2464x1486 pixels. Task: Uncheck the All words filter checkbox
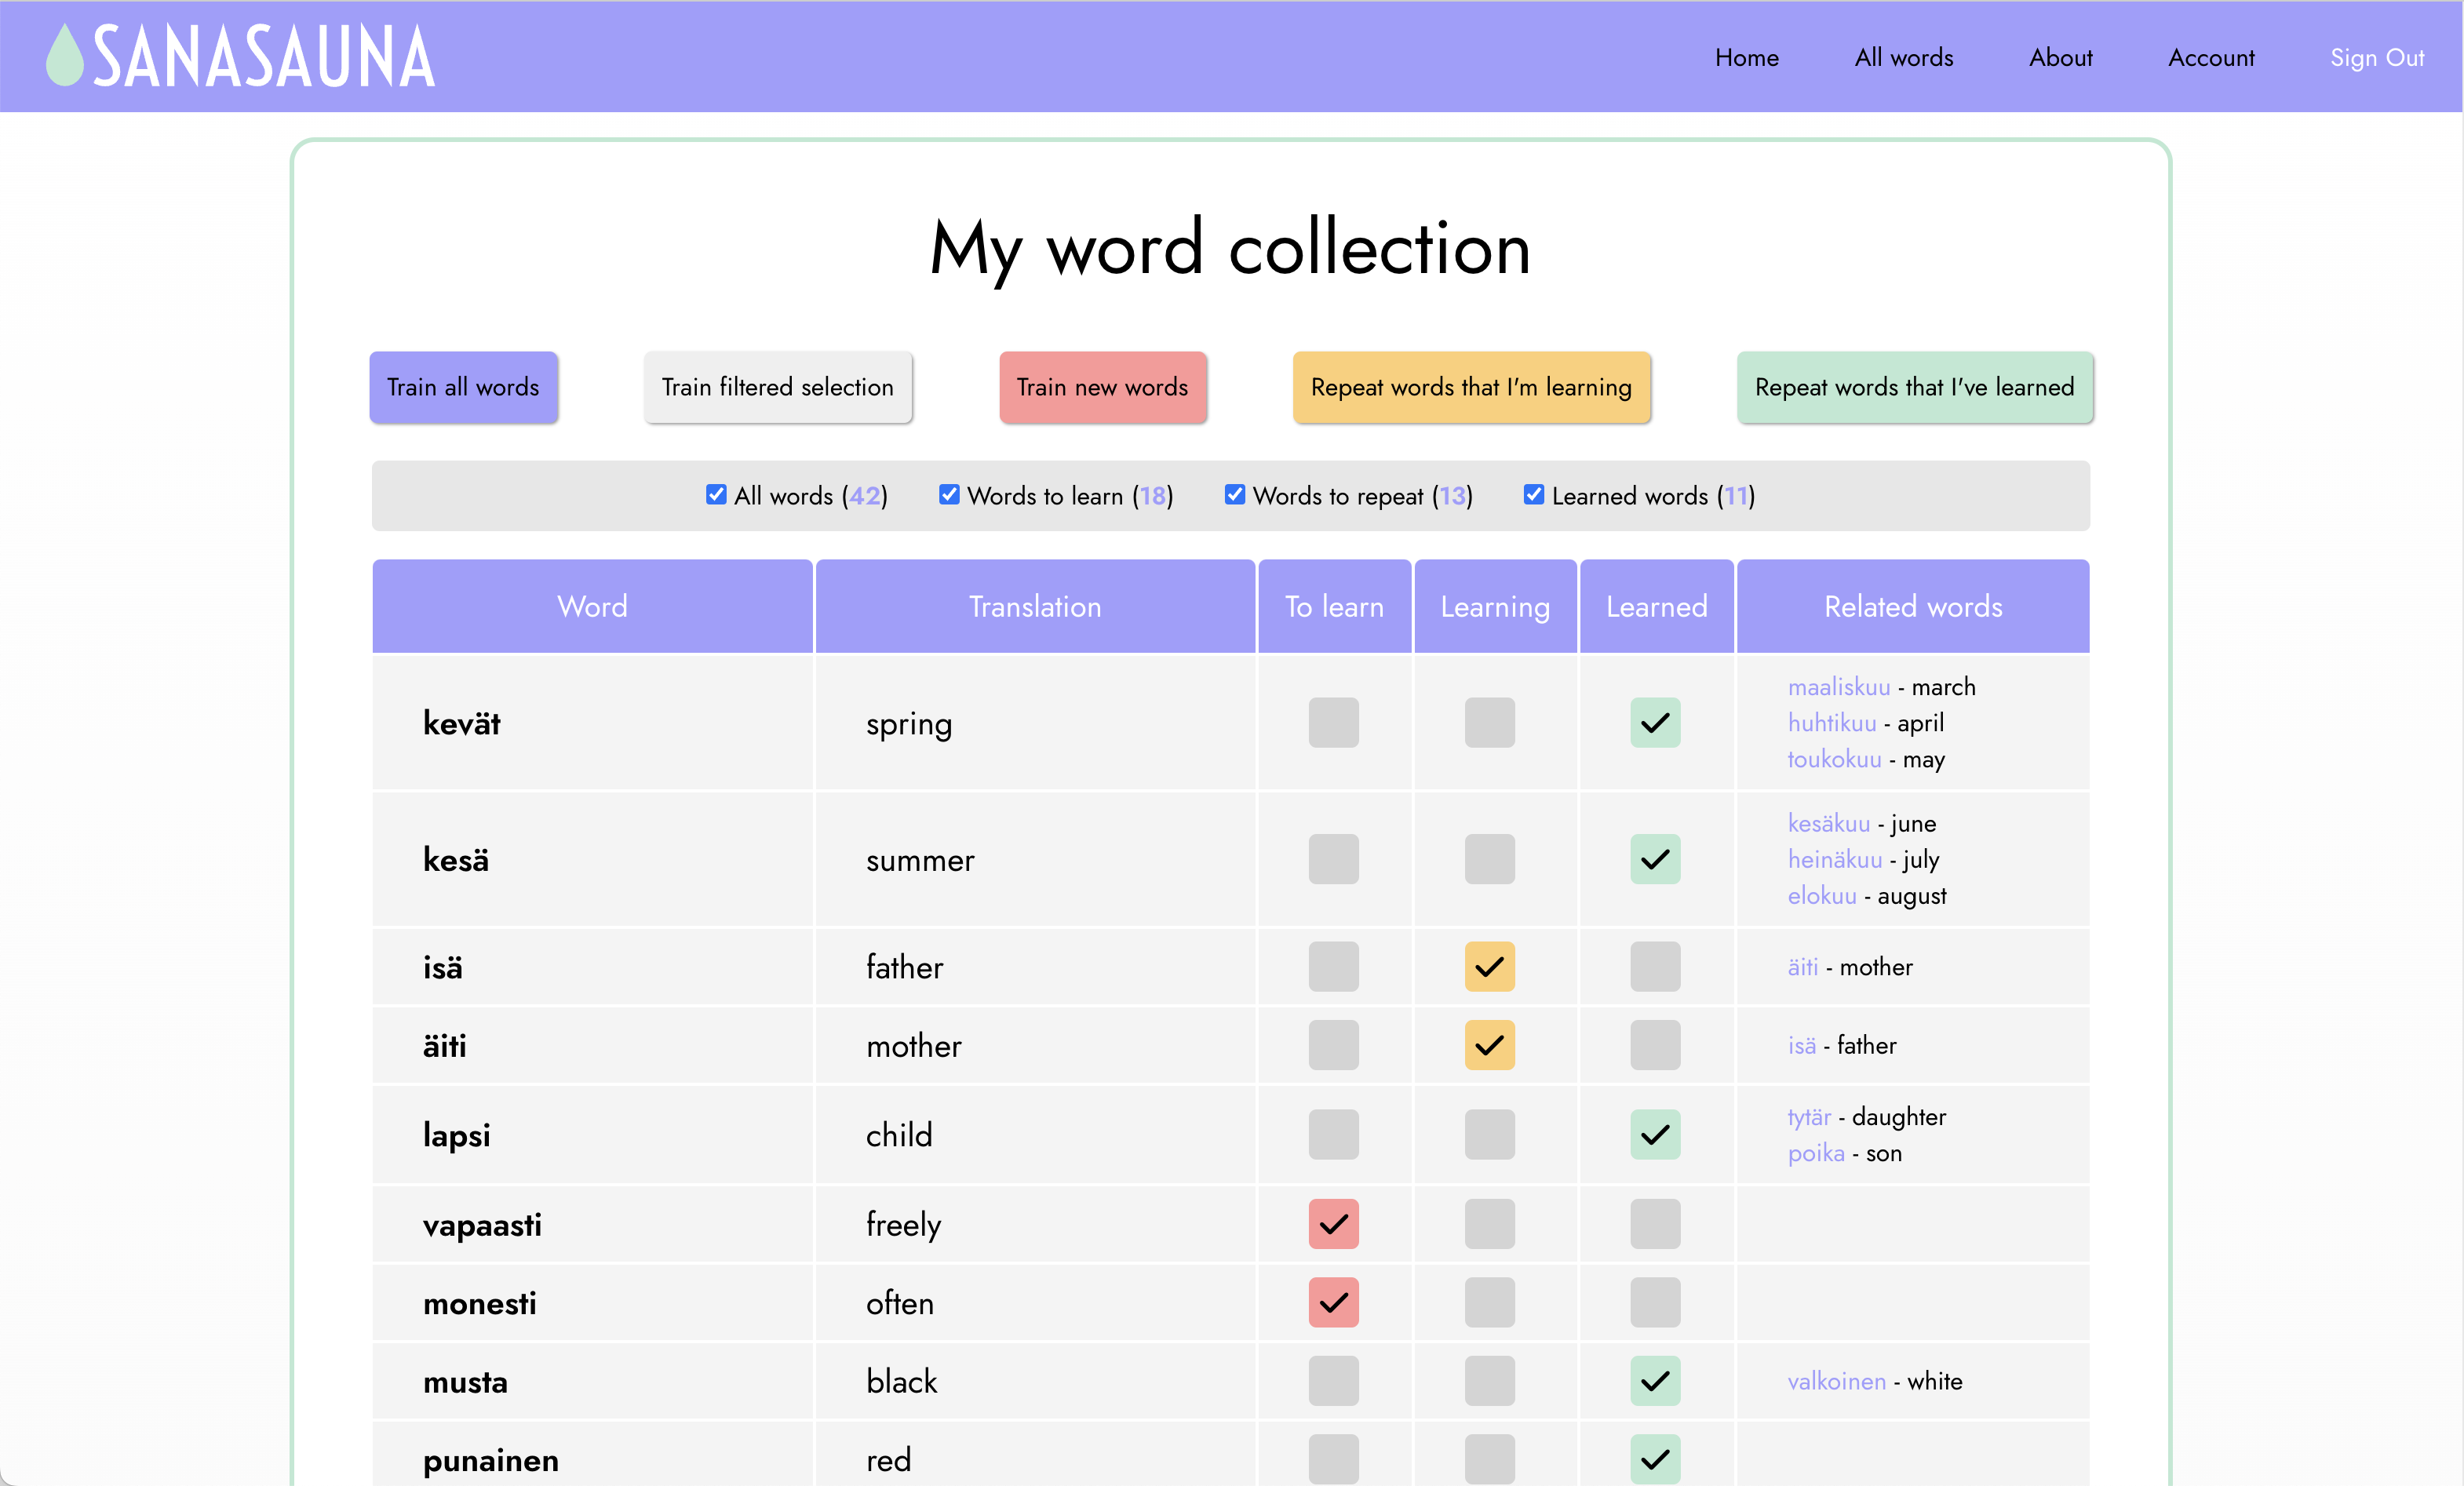click(716, 495)
